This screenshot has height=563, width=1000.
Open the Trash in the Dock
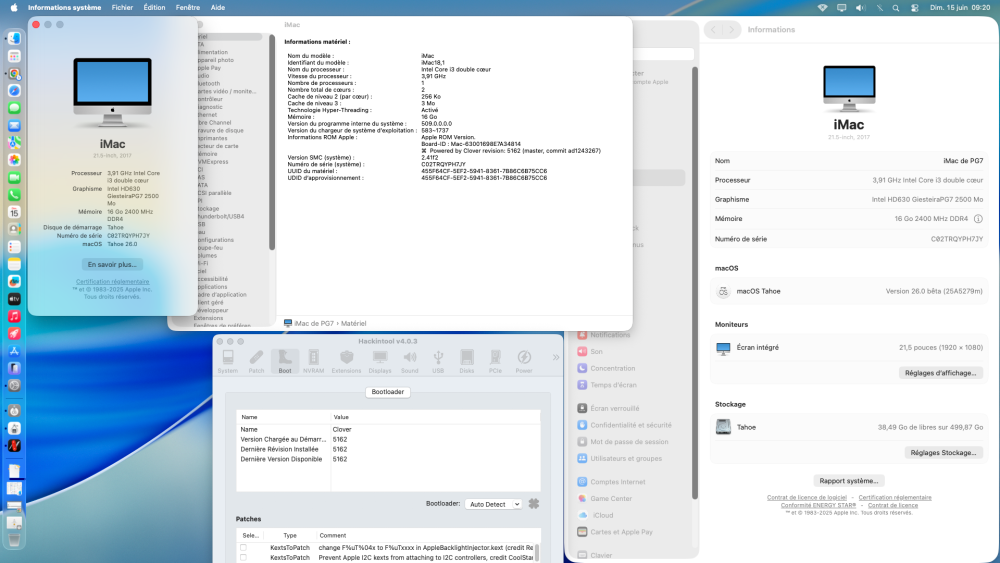[14, 539]
